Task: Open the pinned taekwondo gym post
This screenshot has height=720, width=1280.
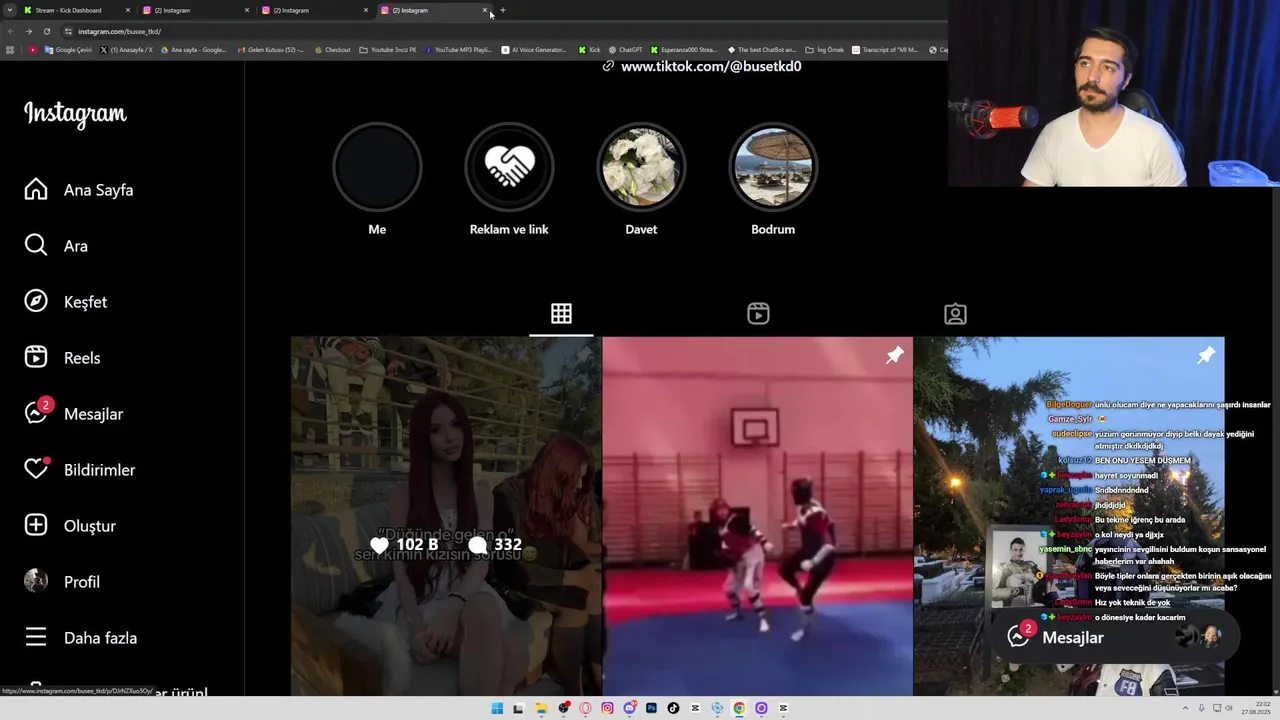Action: [757, 516]
